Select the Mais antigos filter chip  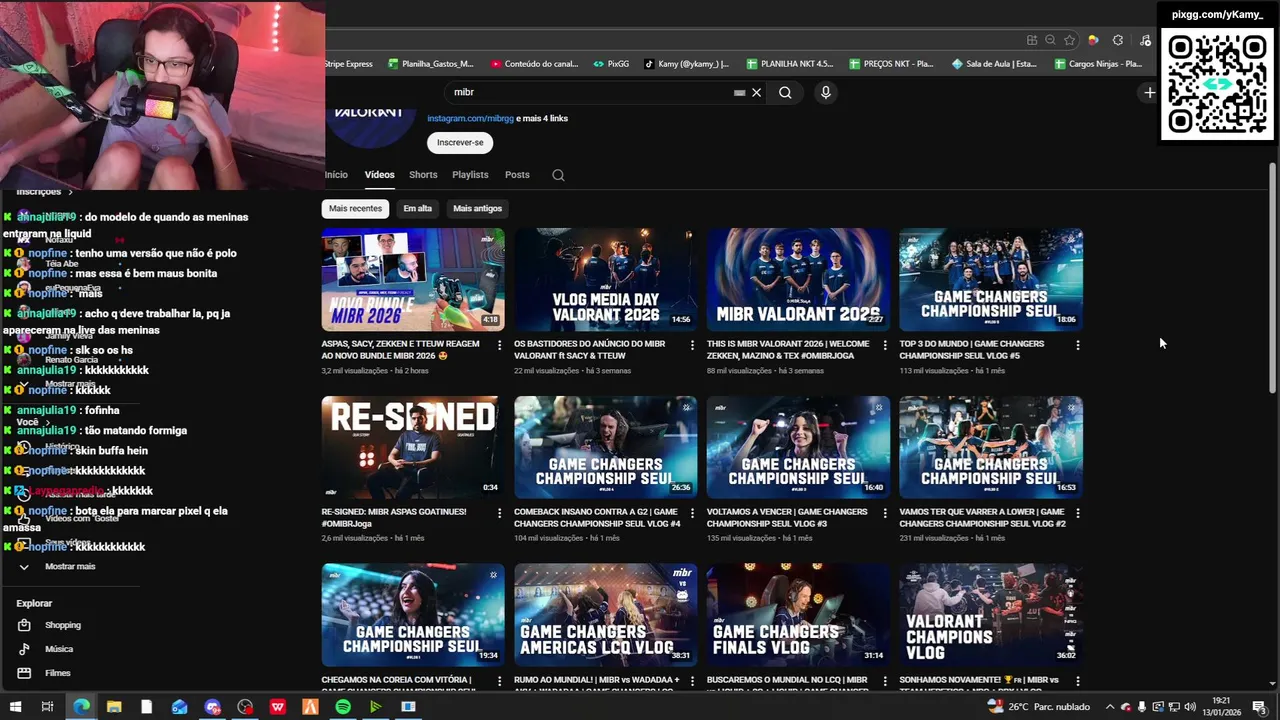[477, 208]
